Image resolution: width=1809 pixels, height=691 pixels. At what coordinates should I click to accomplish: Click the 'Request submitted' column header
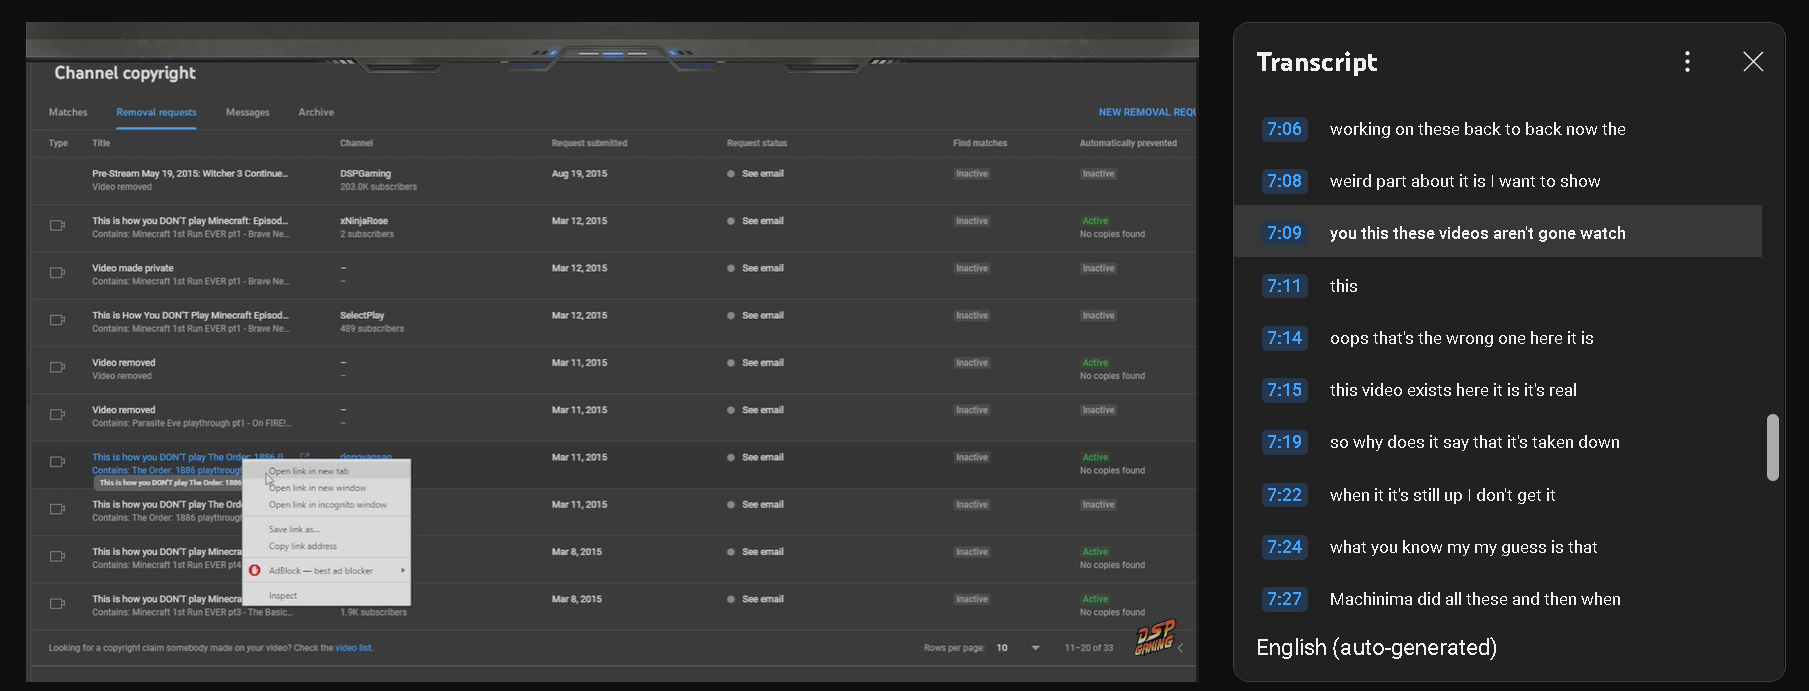pyautogui.click(x=589, y=143)
